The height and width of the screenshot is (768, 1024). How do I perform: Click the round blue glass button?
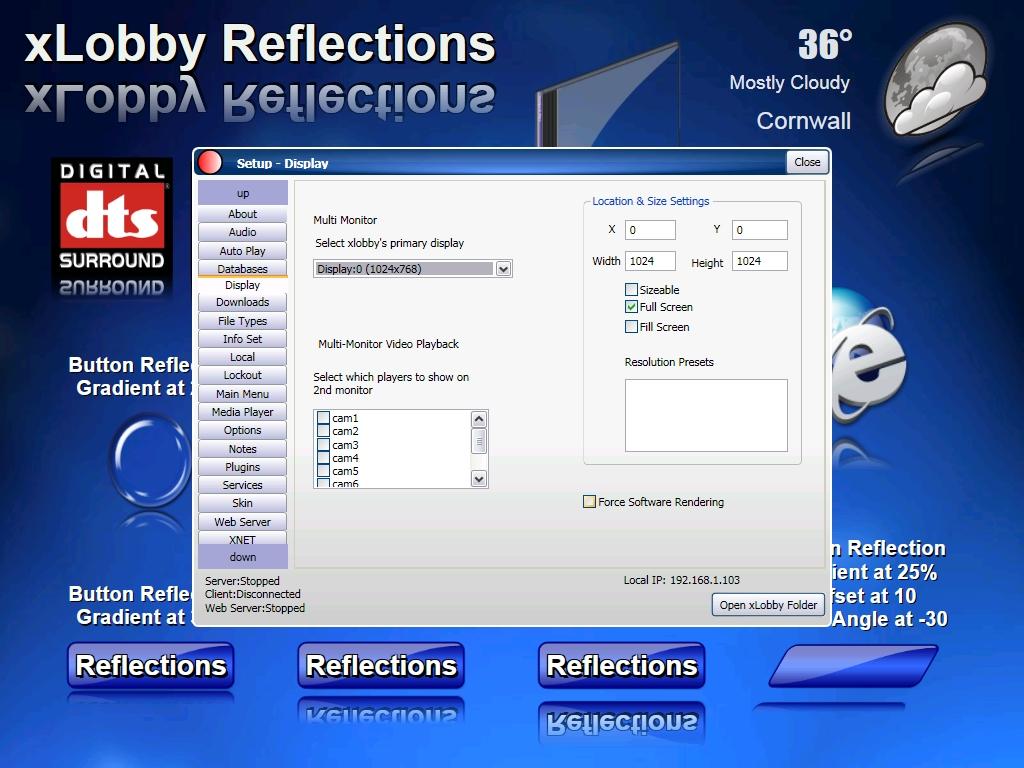click(x=150, y=461)
